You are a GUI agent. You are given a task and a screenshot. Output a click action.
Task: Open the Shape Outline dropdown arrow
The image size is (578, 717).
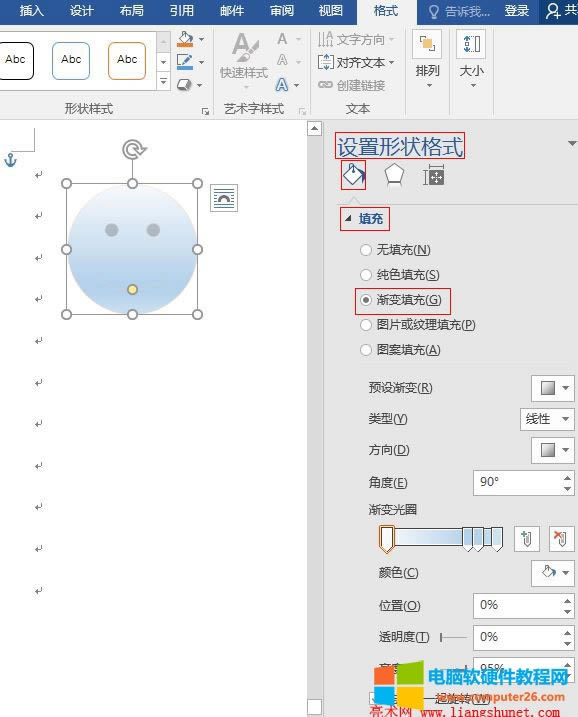201,62
